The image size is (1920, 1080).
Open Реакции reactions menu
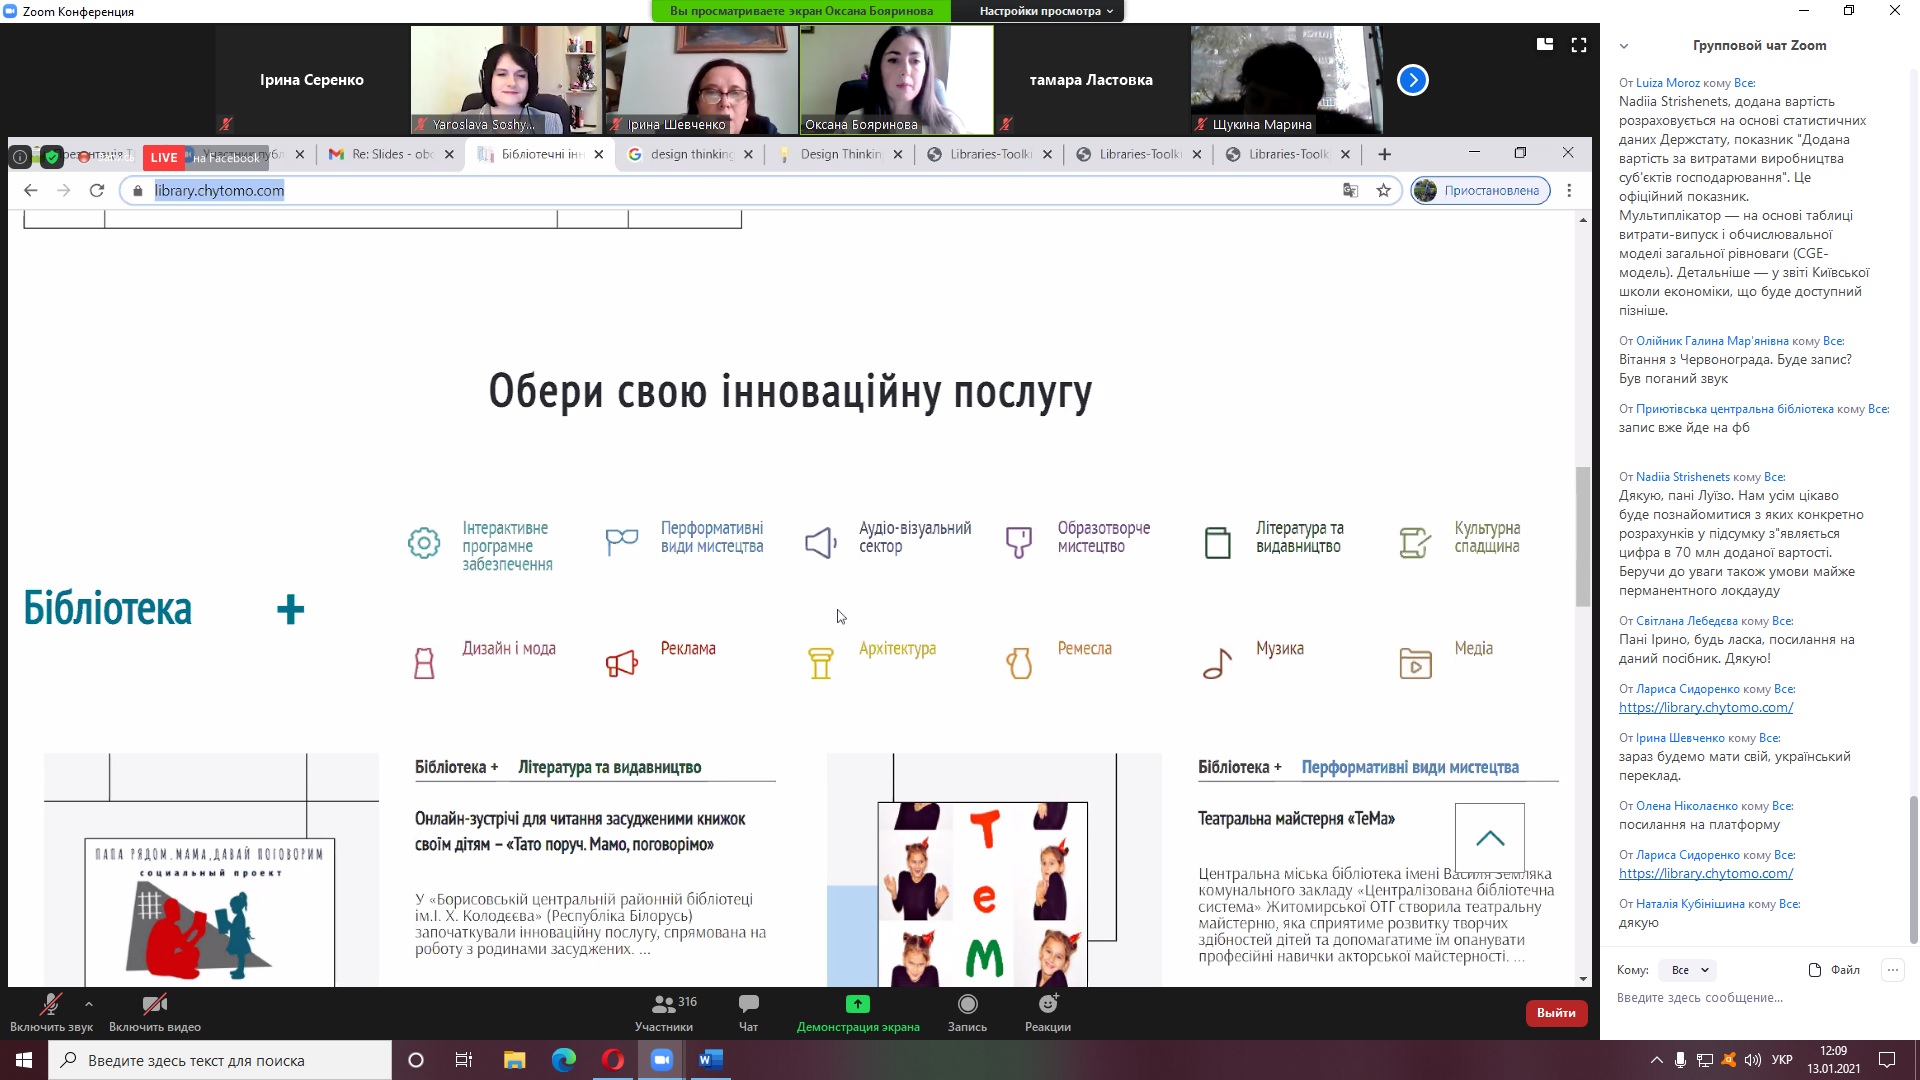(1048, 1012)
